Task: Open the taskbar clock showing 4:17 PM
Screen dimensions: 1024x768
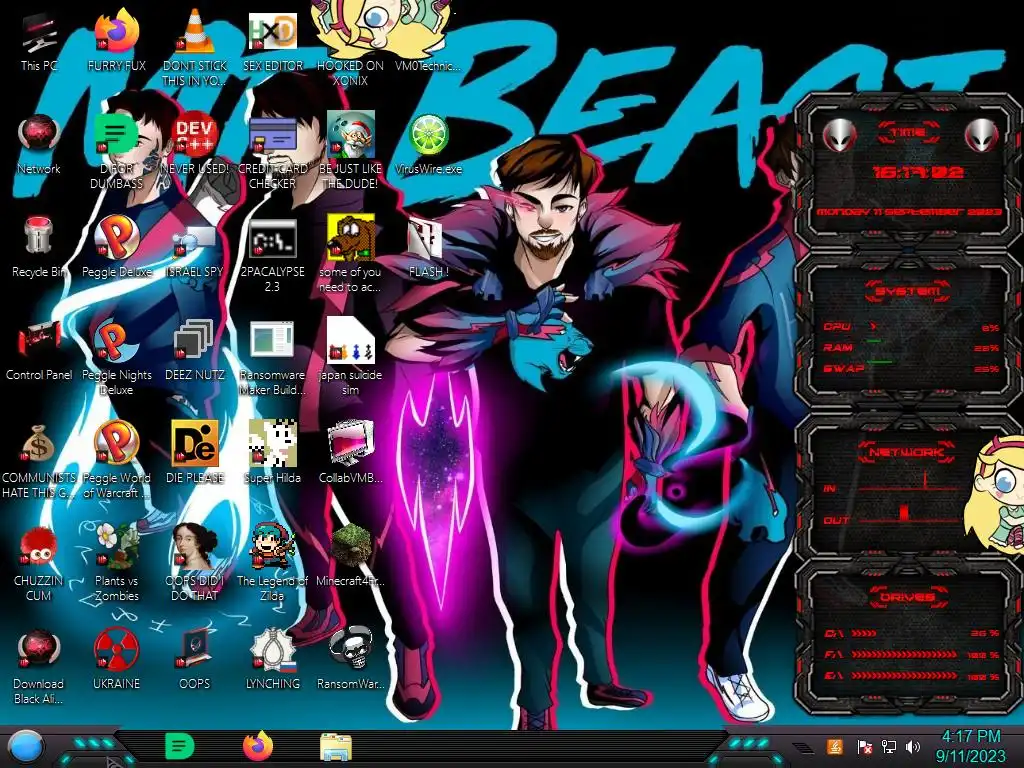Action: tap(970, 746)
